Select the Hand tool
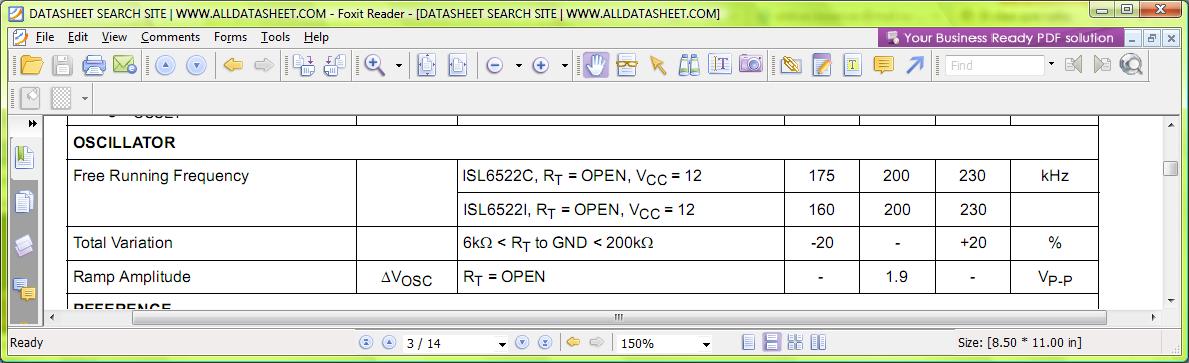The image size is (1189, 363). 596,65
